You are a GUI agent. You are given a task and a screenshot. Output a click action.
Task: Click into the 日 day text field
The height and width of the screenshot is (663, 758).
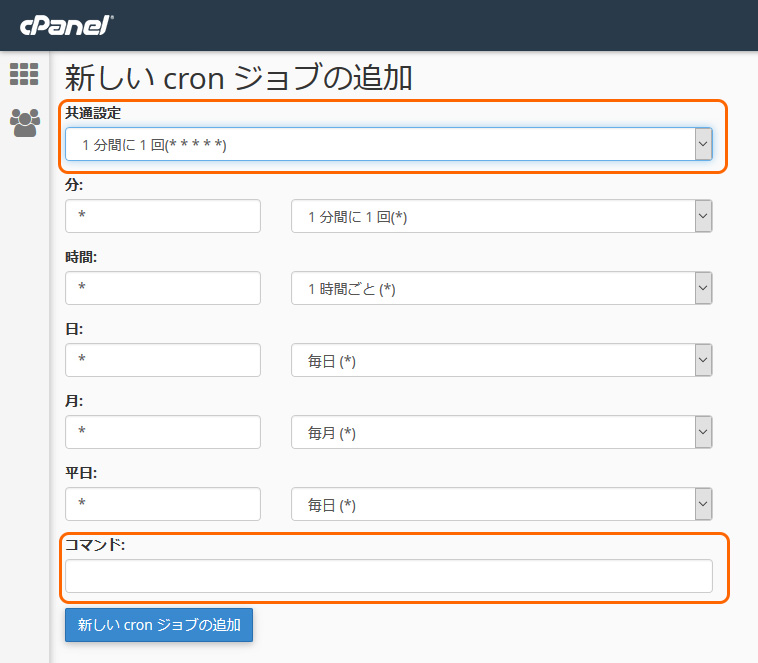[163, 360]
